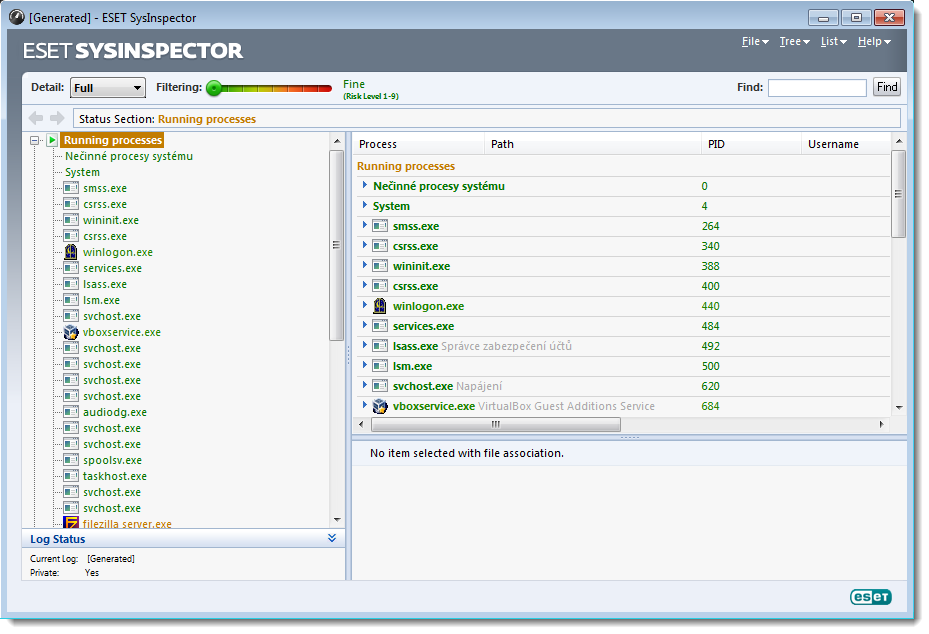
Task: Click inside the Find text field
Action: click(817, 88)
